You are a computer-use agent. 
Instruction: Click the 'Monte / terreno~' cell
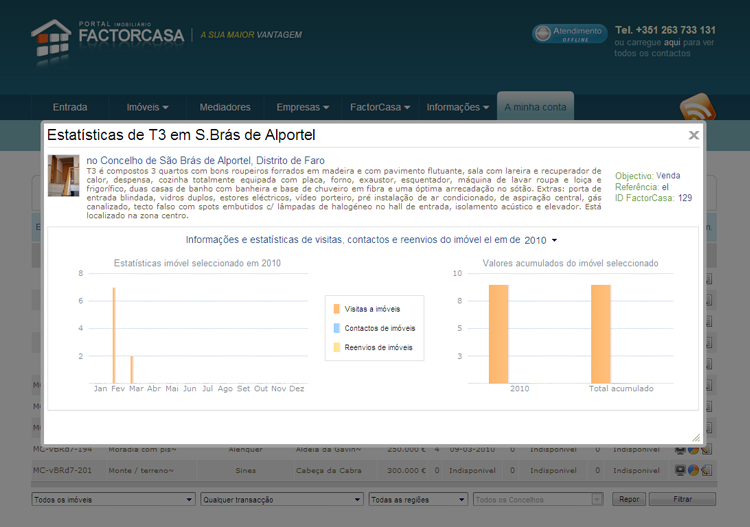click(x=141, y=471)
